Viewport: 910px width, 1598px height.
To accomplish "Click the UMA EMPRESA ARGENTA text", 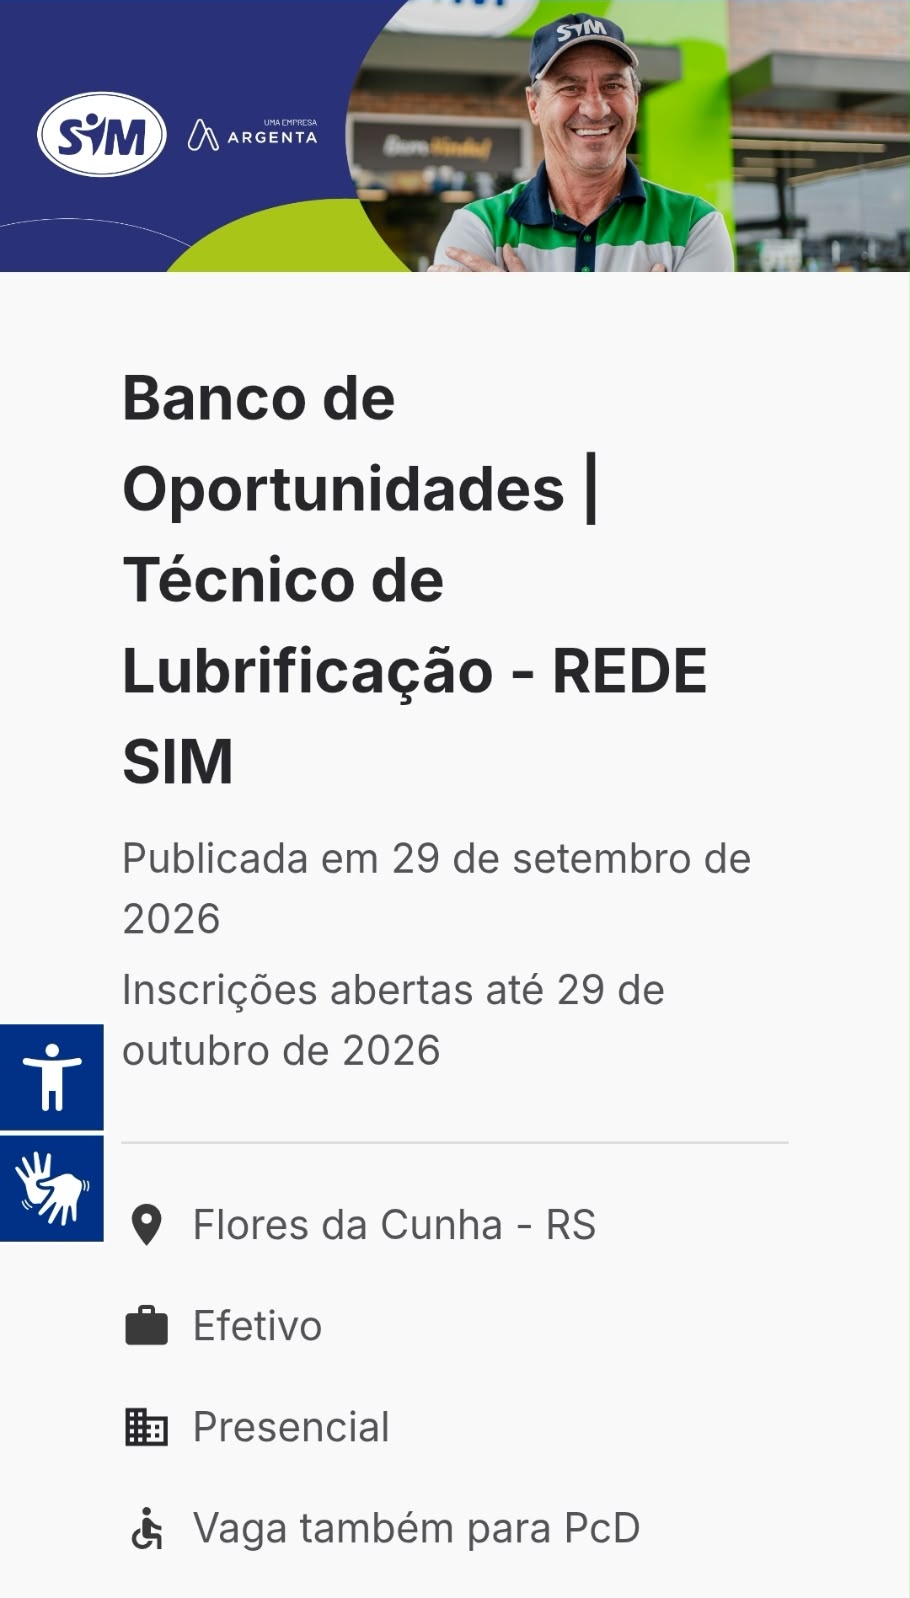I will pos(272,133).
